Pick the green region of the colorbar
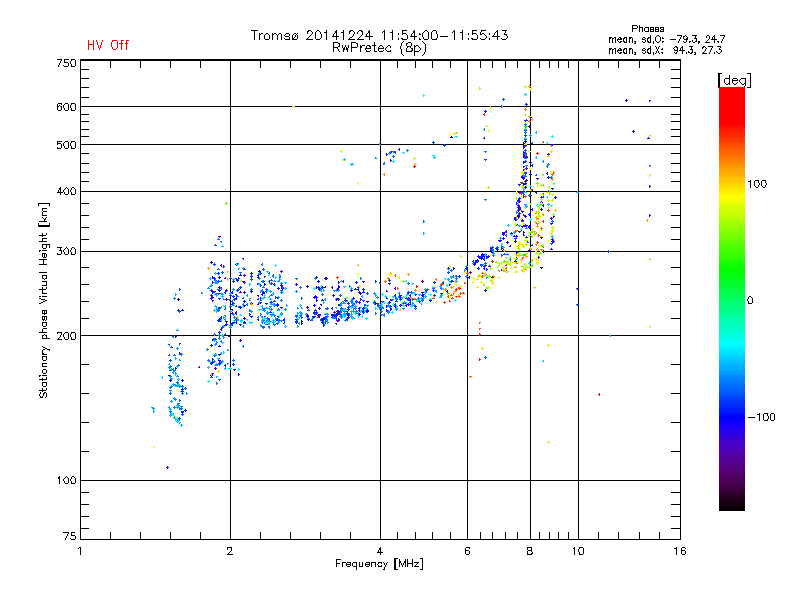The height and width of the screenshot is (600, 800). (x=731, y=290)
